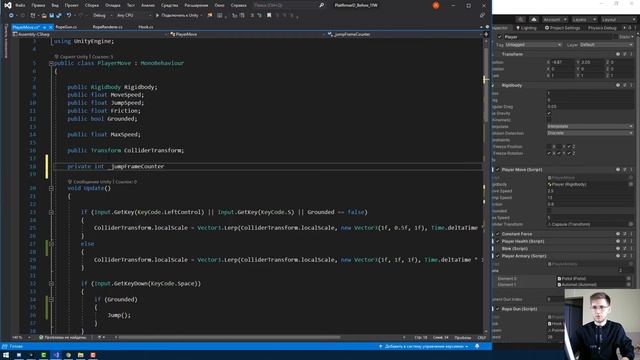This screenshot has width=640, height=360.
Task: Open Player Armory script help icon
Action: click(618, 256)
